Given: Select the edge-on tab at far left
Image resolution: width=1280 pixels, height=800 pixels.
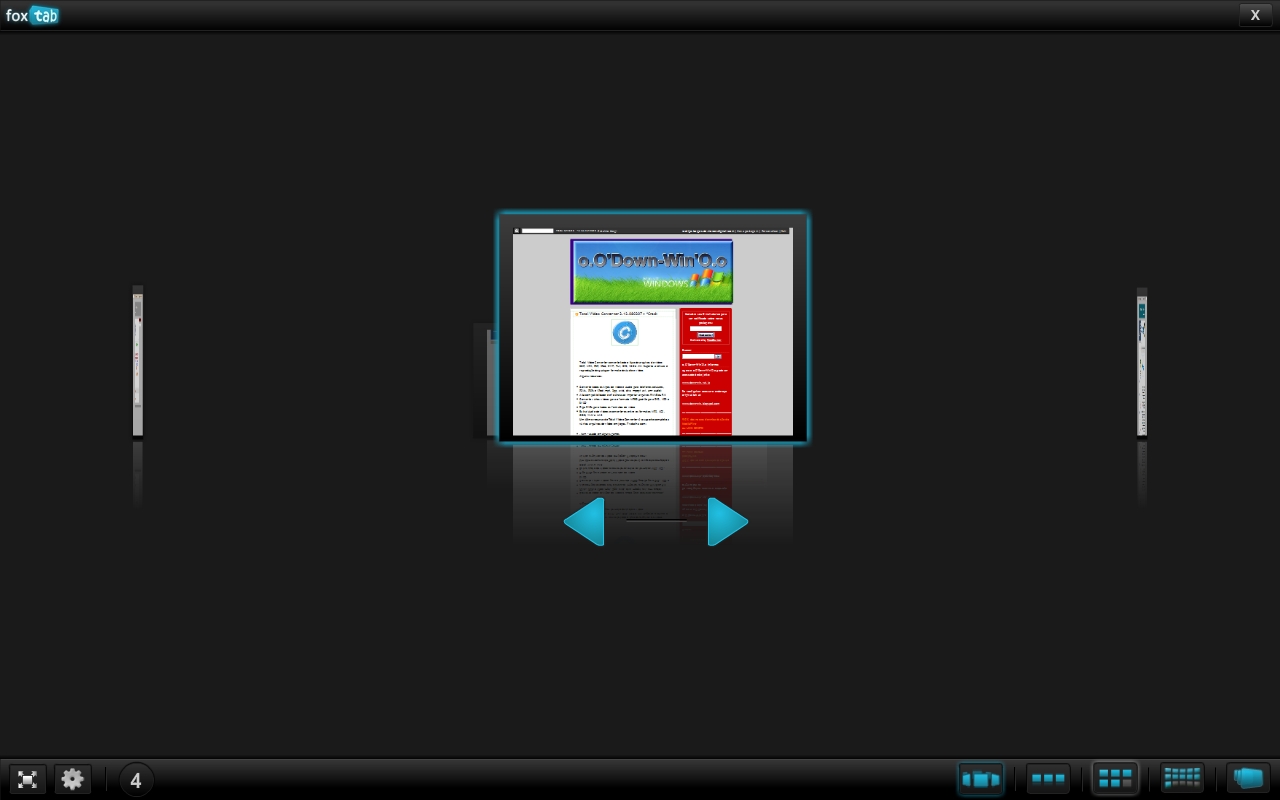Looking at the screenshot, I should [138, 361].
